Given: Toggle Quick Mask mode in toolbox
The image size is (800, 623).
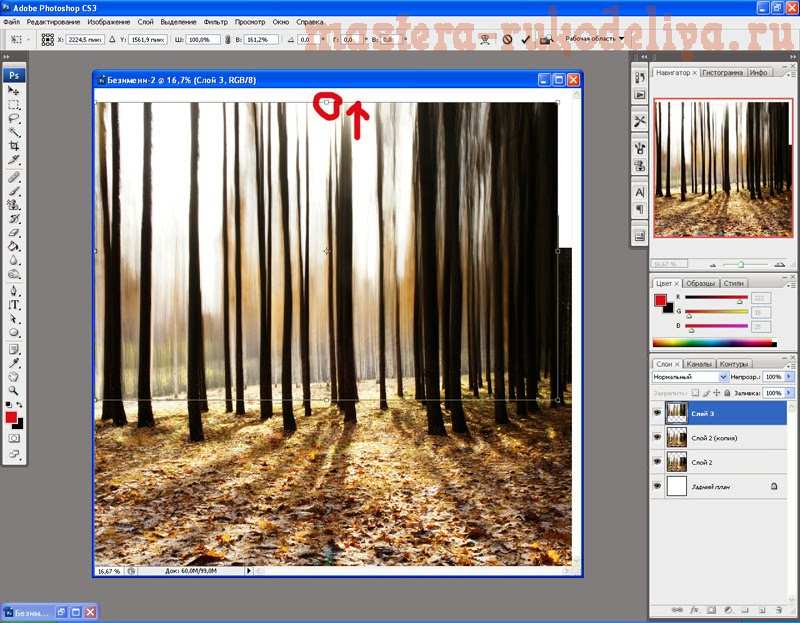Looking at the screenshot, I should pyautogui.click(x=14, y=438).
